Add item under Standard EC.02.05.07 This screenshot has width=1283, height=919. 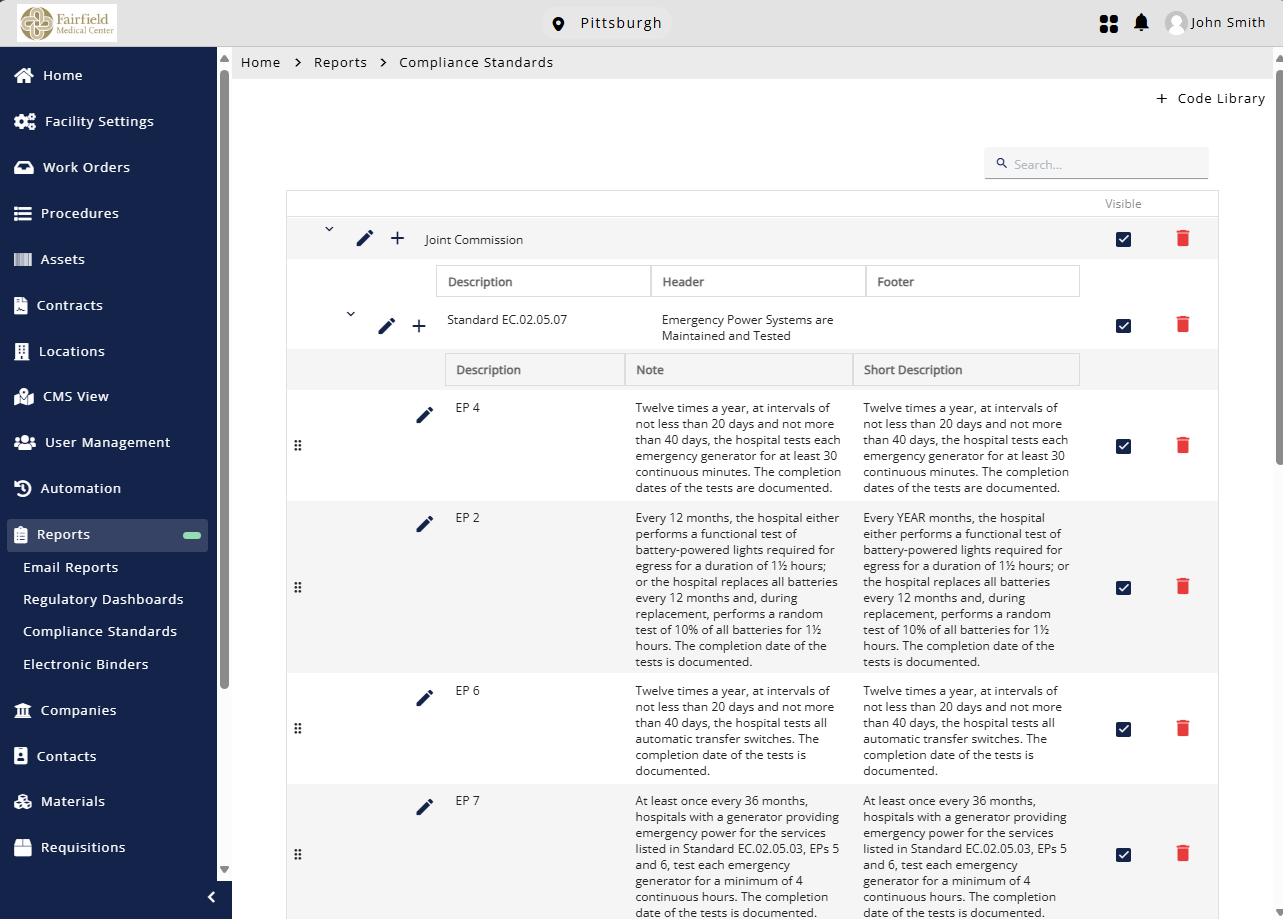tap(419, 326)
